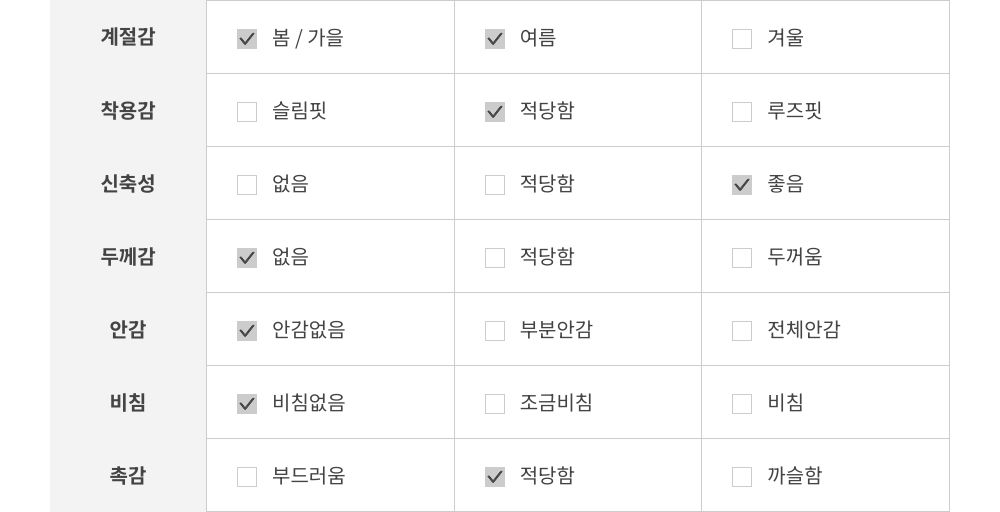Click the 촉감 row header label

128,476
